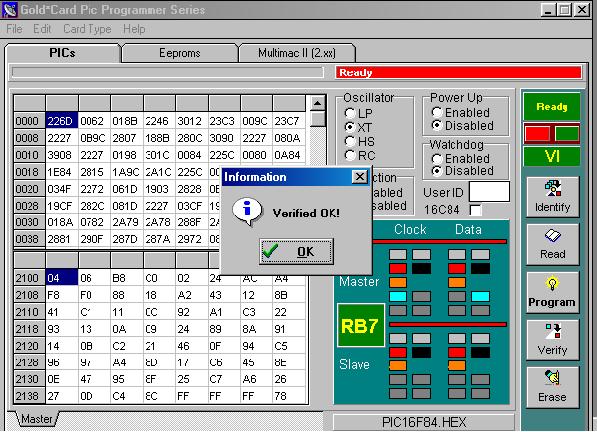Minimize the Gold Card Programmer window
597x432 pixels.
pyautogui.click(x=548, y=10)
